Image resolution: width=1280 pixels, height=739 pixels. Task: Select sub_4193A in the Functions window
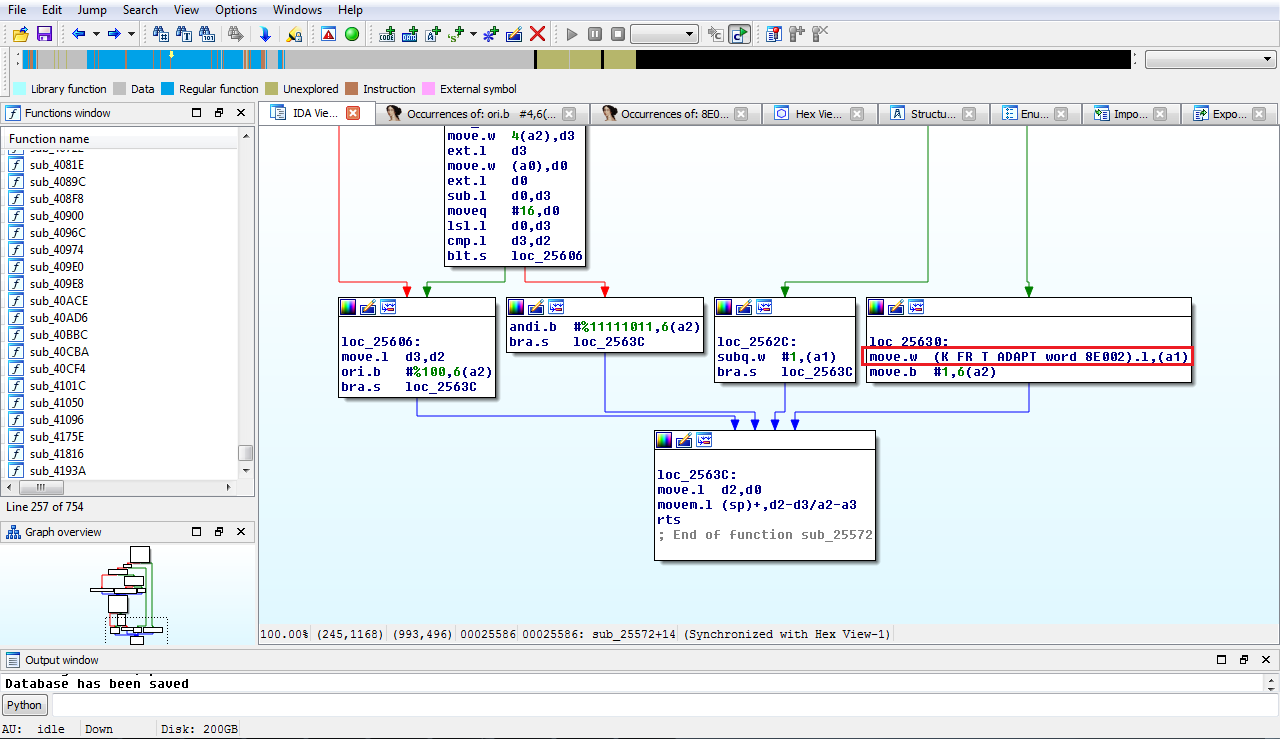pyautogui.click(x=57, y=471)
